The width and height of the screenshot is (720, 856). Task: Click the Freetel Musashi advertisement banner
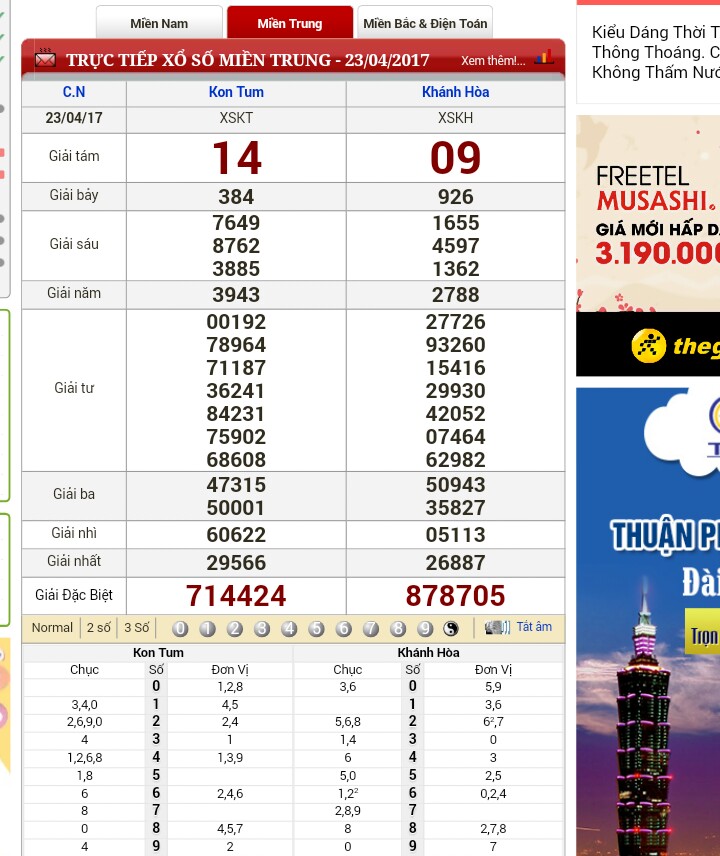pyautogui.click(x=648, y=213)
